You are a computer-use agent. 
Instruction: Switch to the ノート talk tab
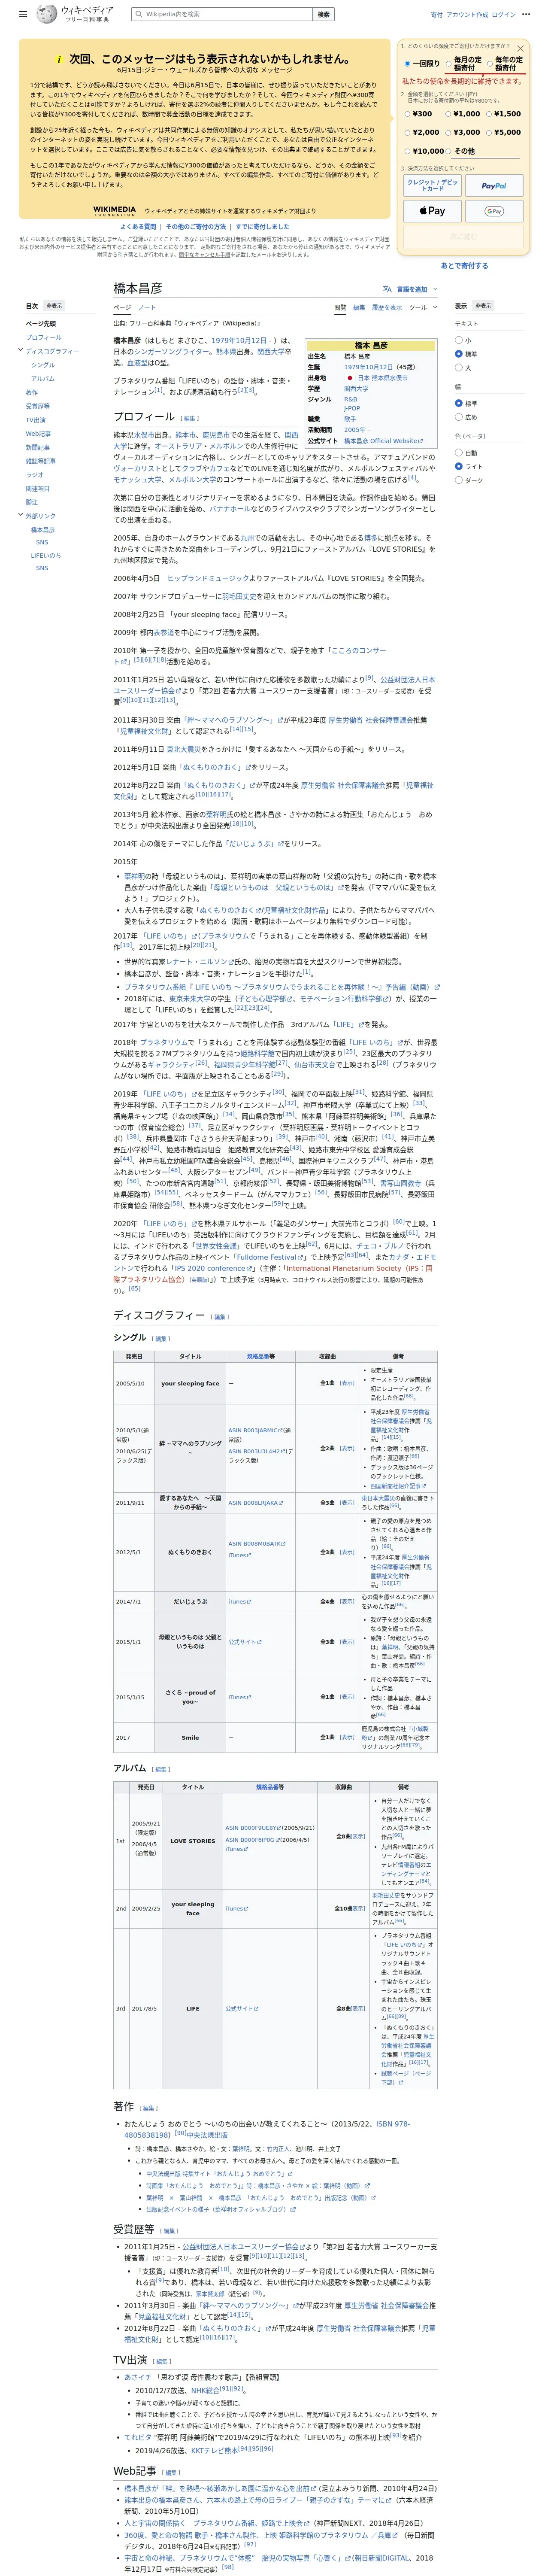click(147, 308)
